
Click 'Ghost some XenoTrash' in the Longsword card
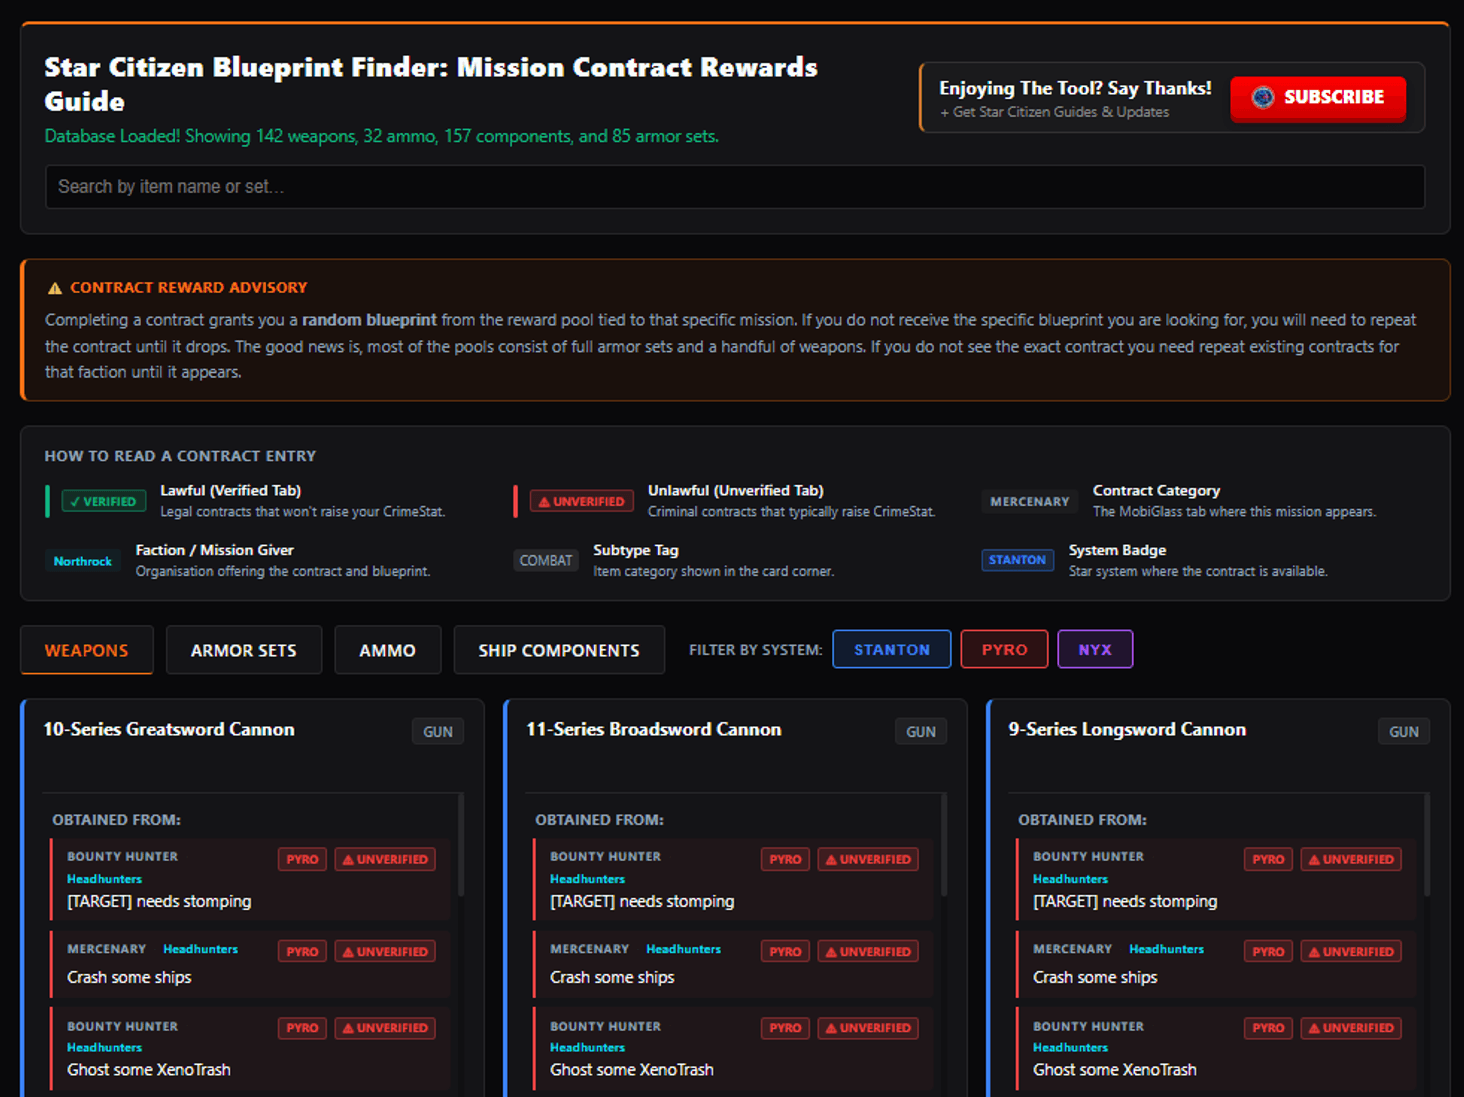pyautogui.click(x=1115, y=1070)
